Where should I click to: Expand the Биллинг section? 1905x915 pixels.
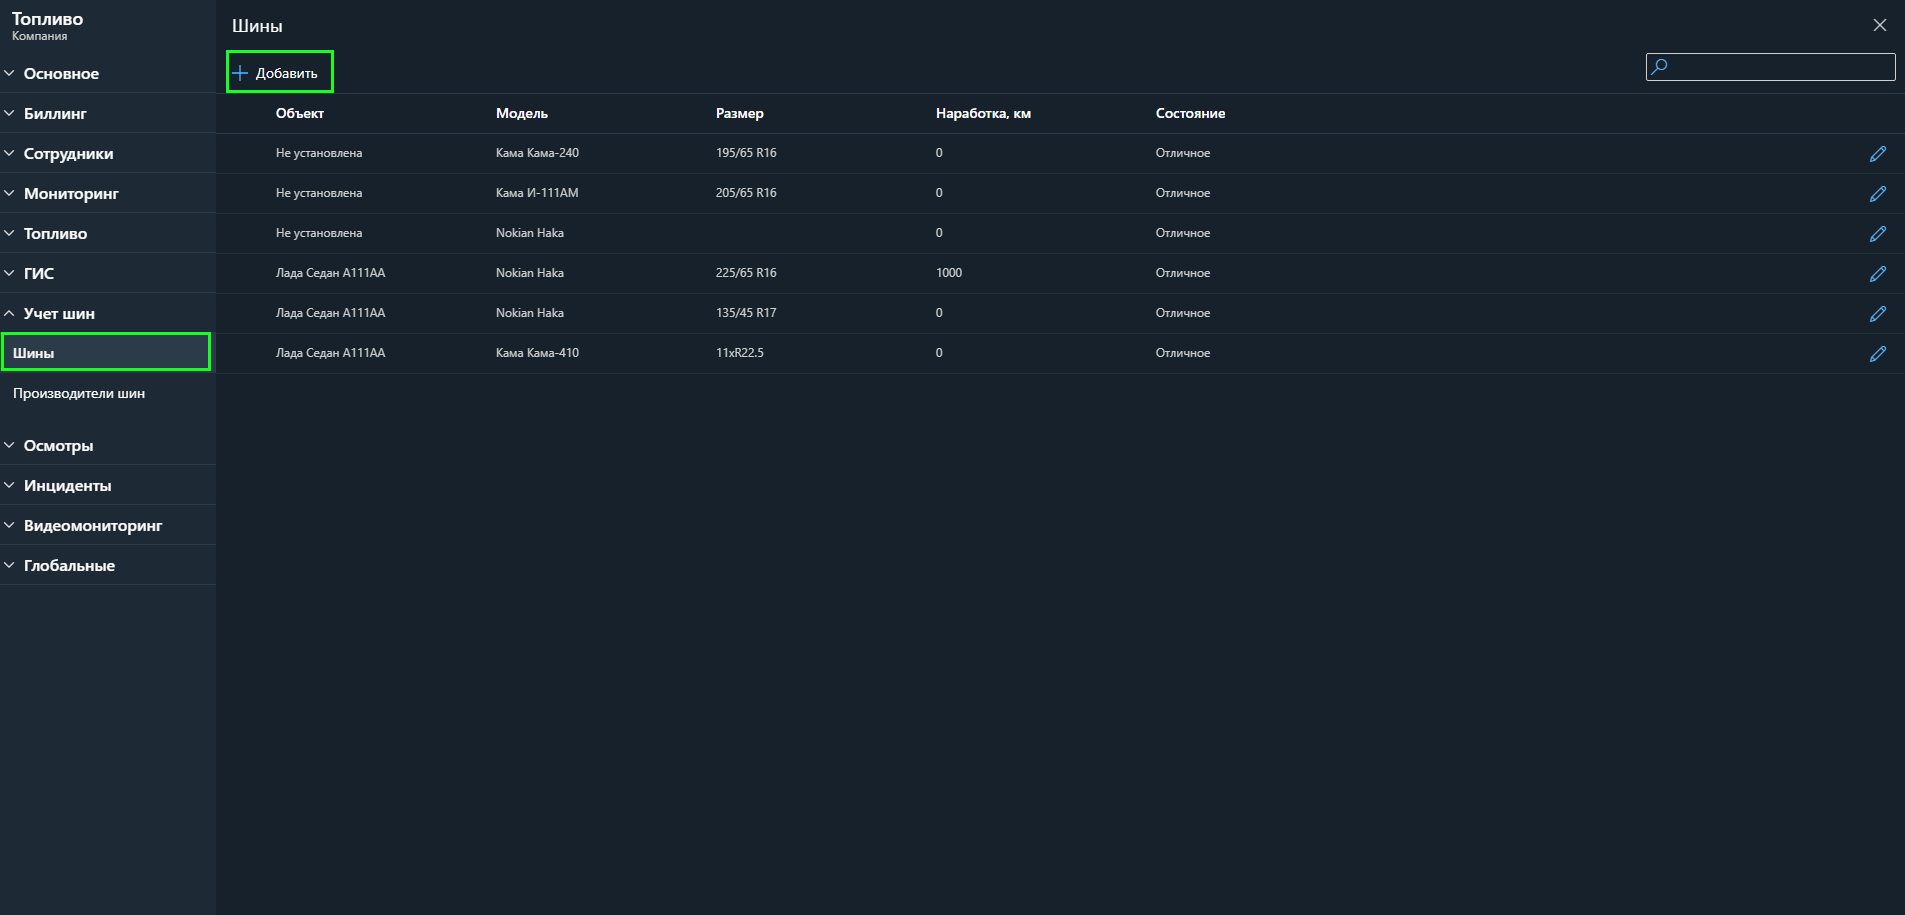[x=55, y=114]
